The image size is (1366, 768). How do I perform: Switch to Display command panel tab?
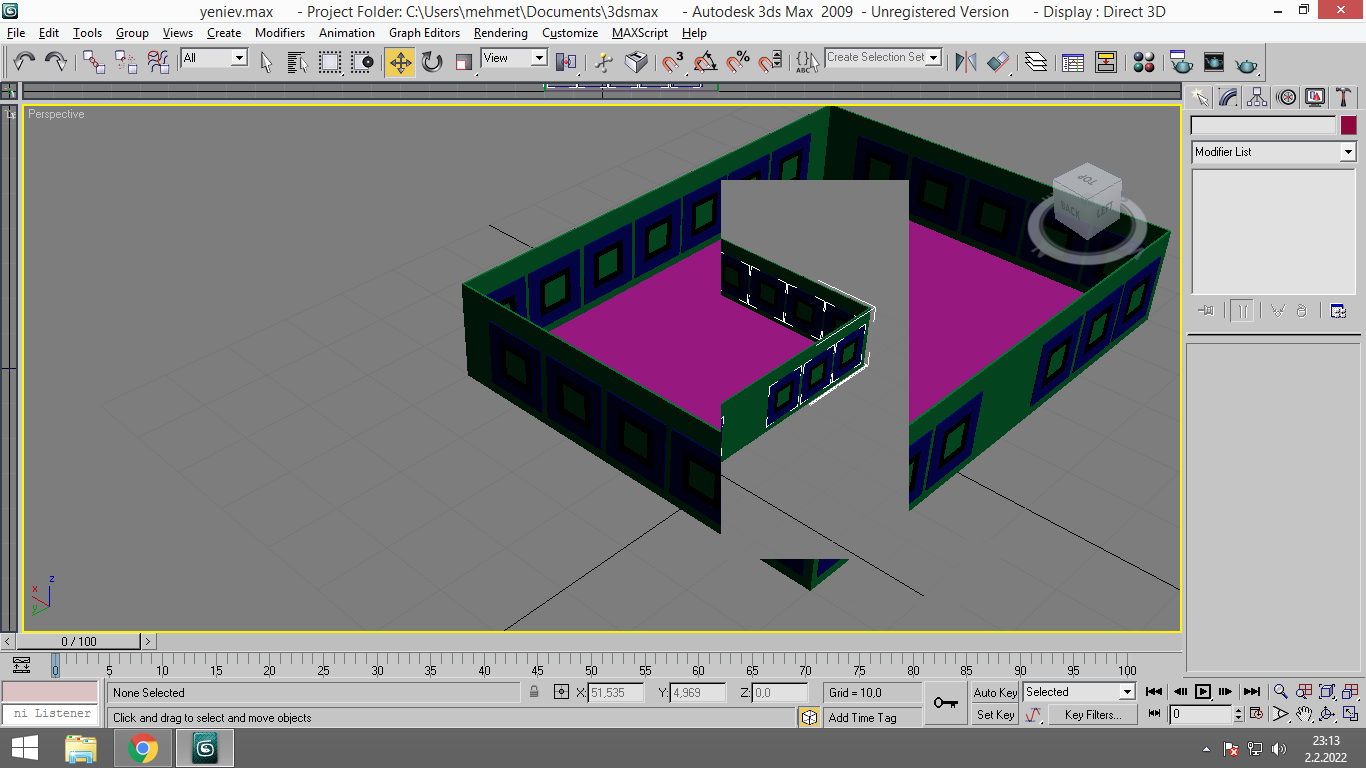1315,97
